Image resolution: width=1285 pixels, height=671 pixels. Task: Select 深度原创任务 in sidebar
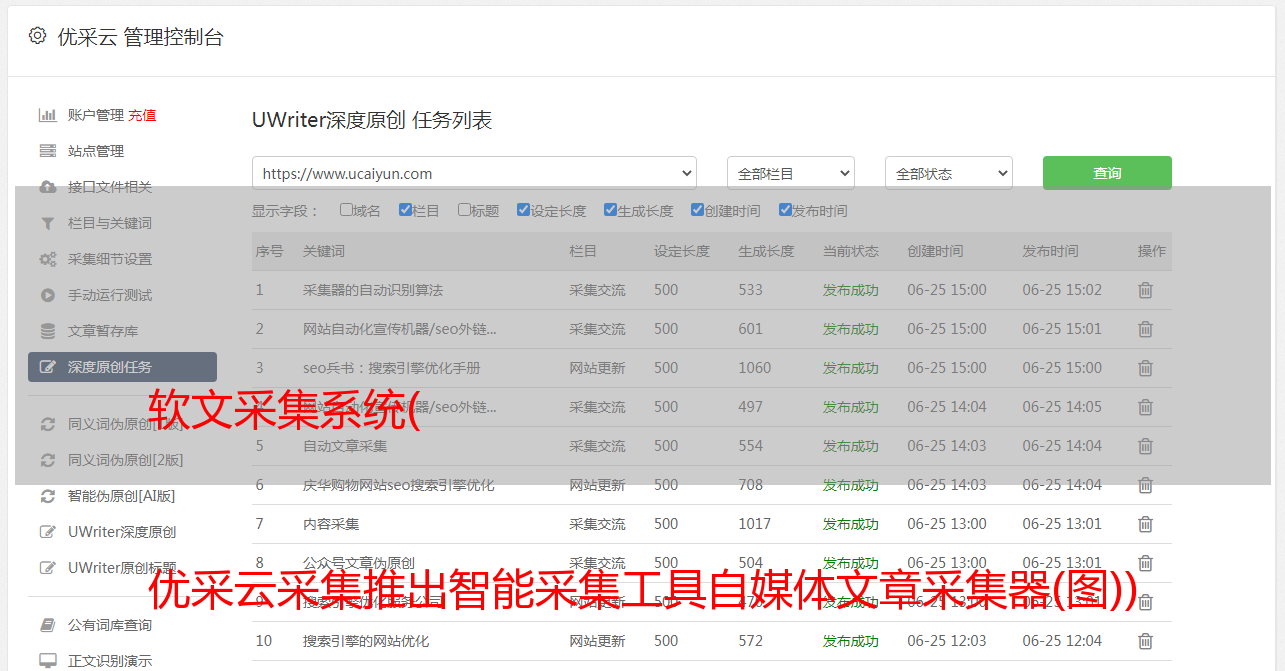tap(122, 367)
